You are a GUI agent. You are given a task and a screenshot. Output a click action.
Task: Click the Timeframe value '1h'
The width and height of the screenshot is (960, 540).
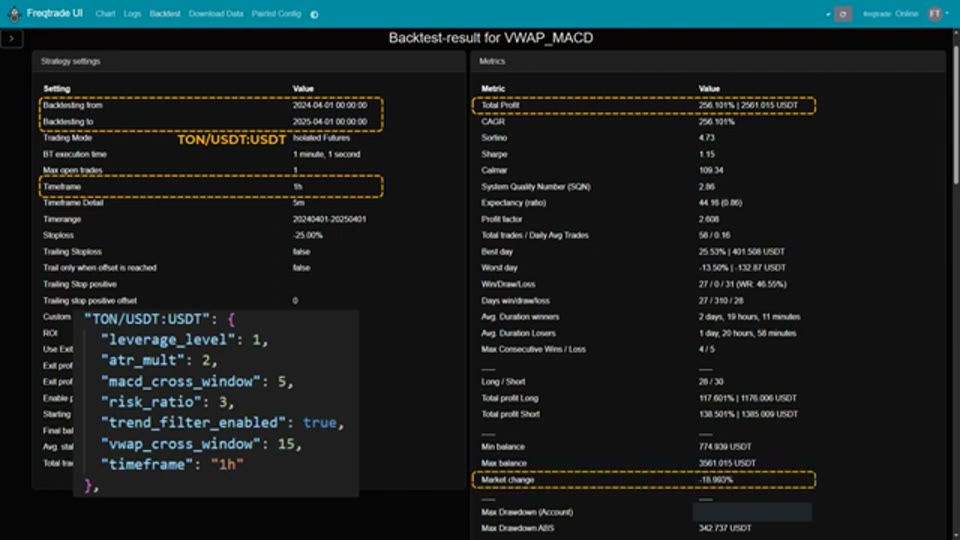click(298, 187)
